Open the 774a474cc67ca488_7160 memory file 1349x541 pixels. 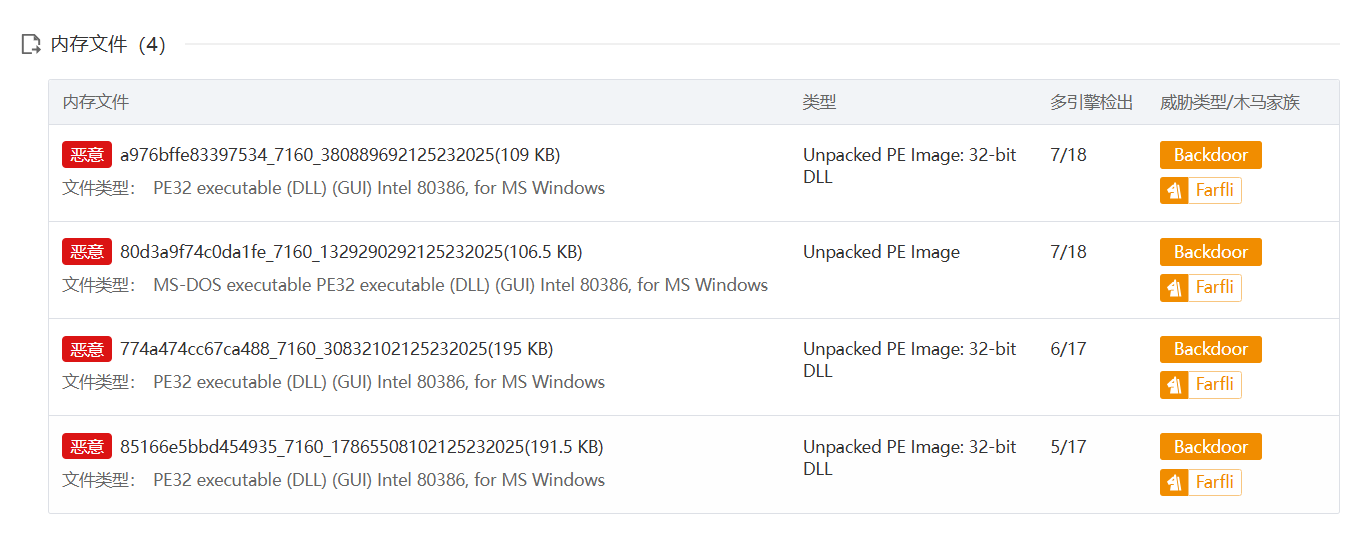336,349
